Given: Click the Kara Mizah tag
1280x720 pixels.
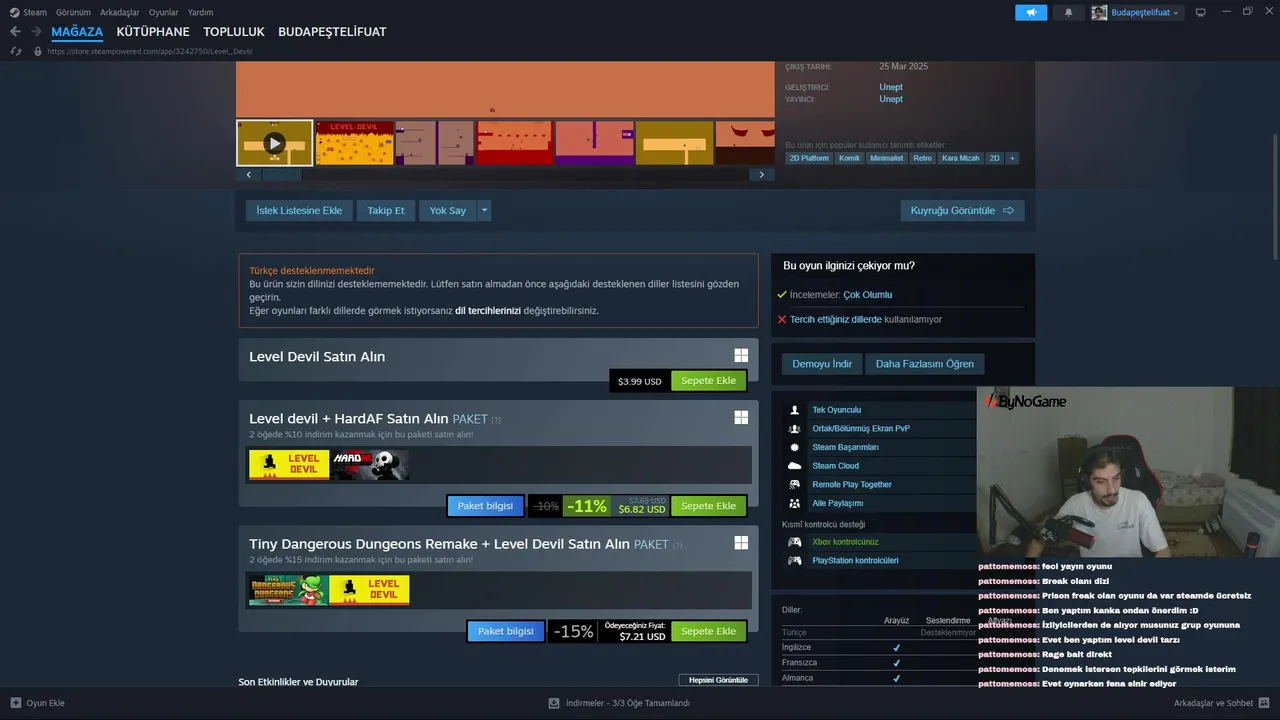Looking at the screenshot, I should (x=961, y=158).
